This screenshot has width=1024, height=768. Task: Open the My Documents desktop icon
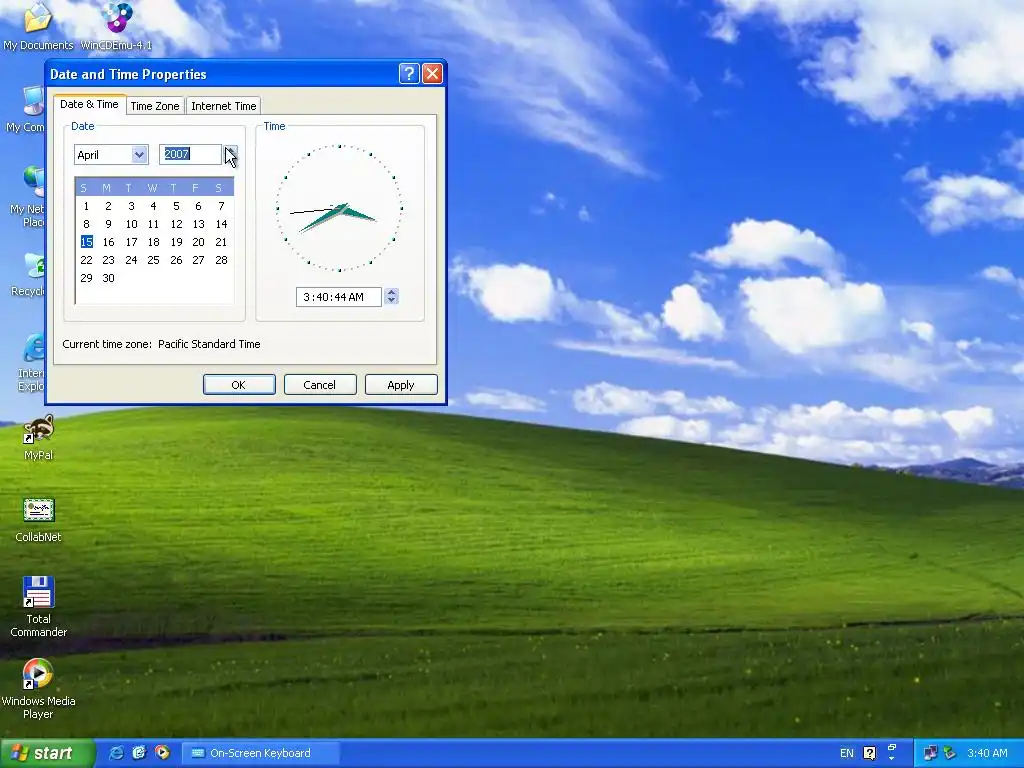coord(38,26)
